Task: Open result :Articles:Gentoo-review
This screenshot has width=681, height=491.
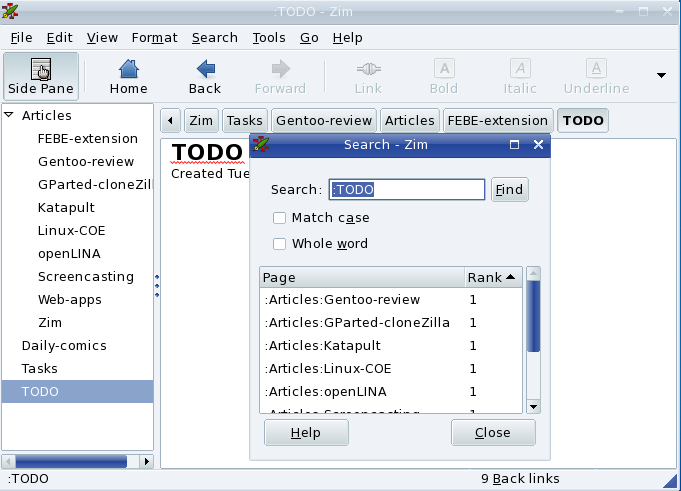Action: click(391, 300)
